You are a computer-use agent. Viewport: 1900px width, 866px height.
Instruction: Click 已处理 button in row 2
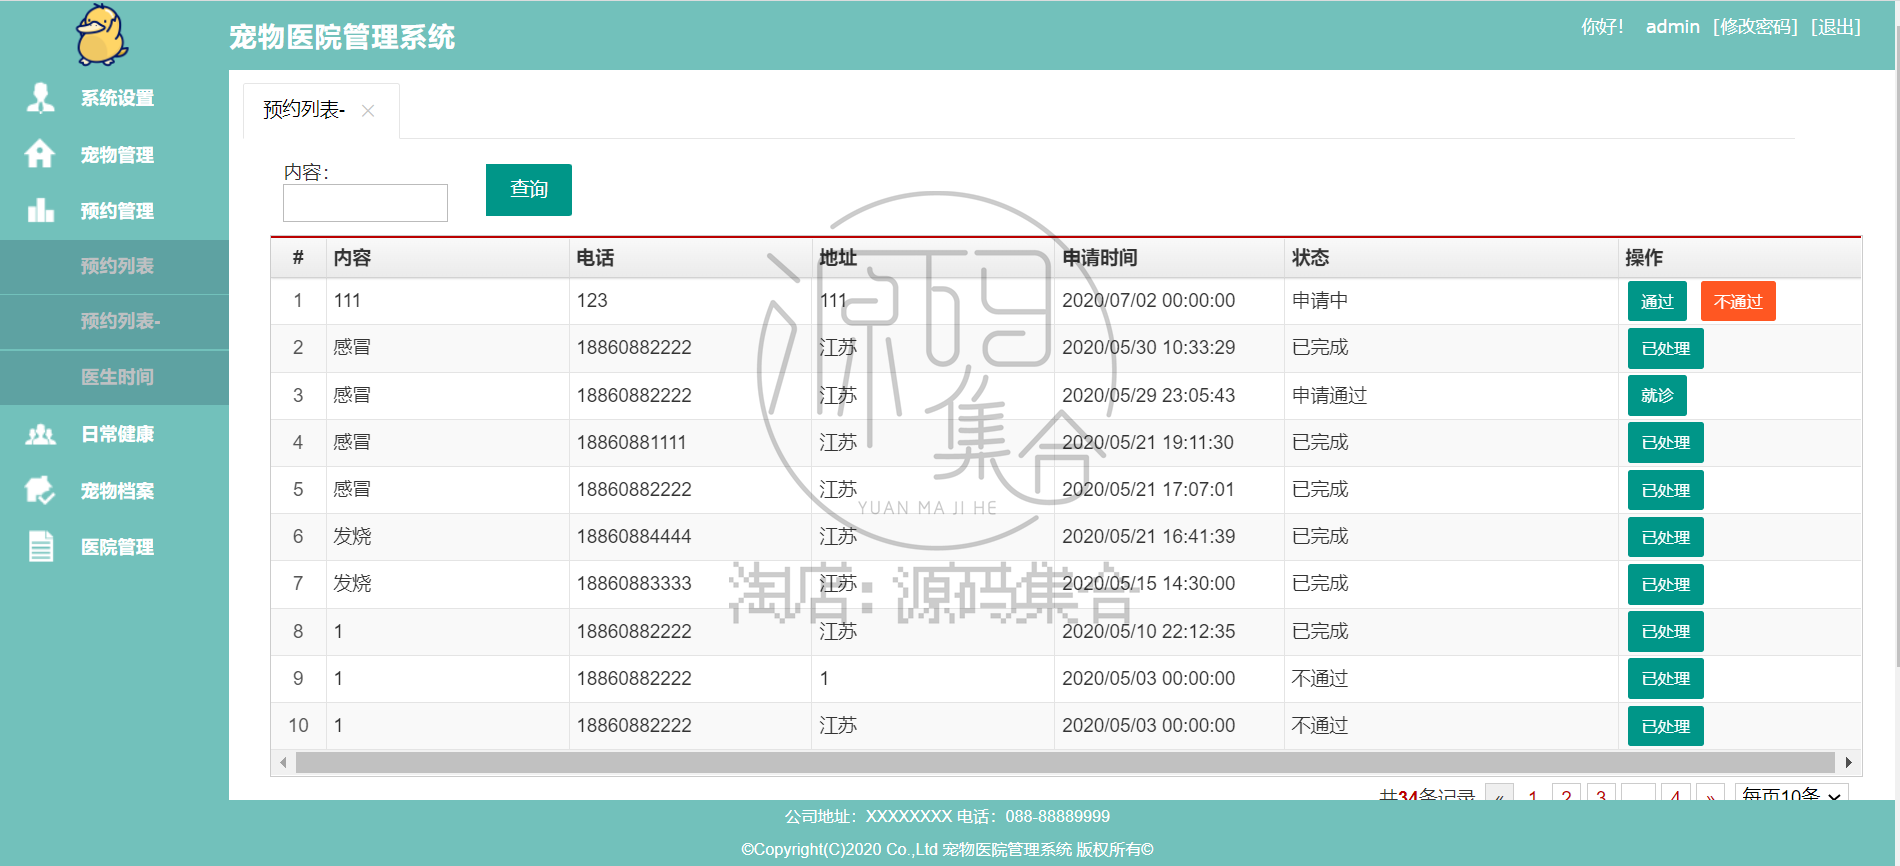point(1666,349)
